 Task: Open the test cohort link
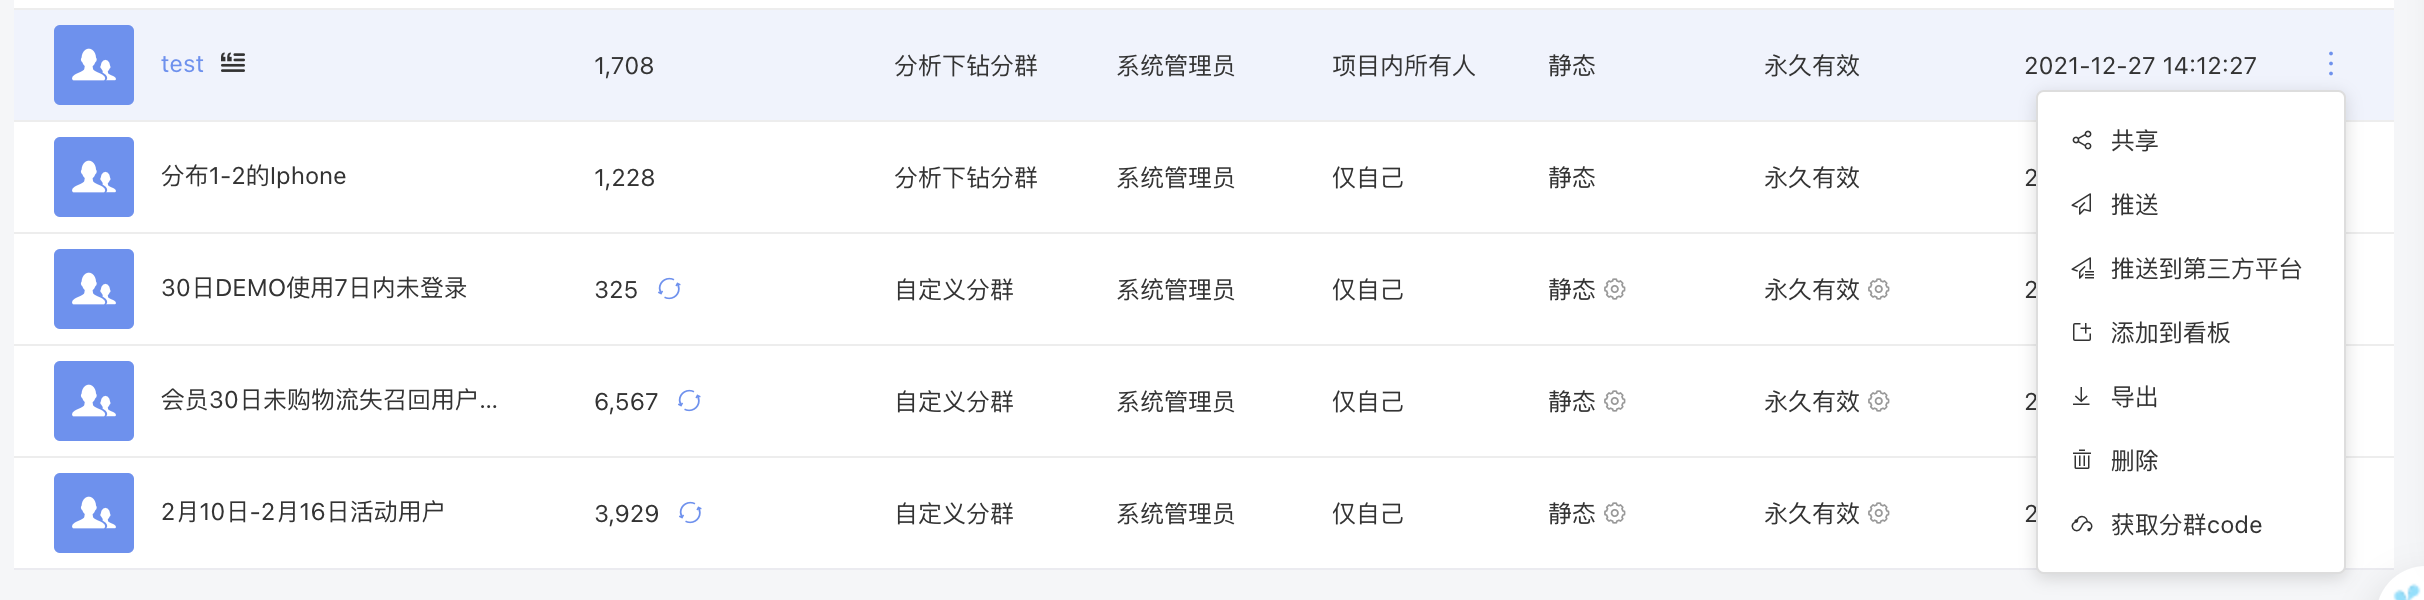182,64
